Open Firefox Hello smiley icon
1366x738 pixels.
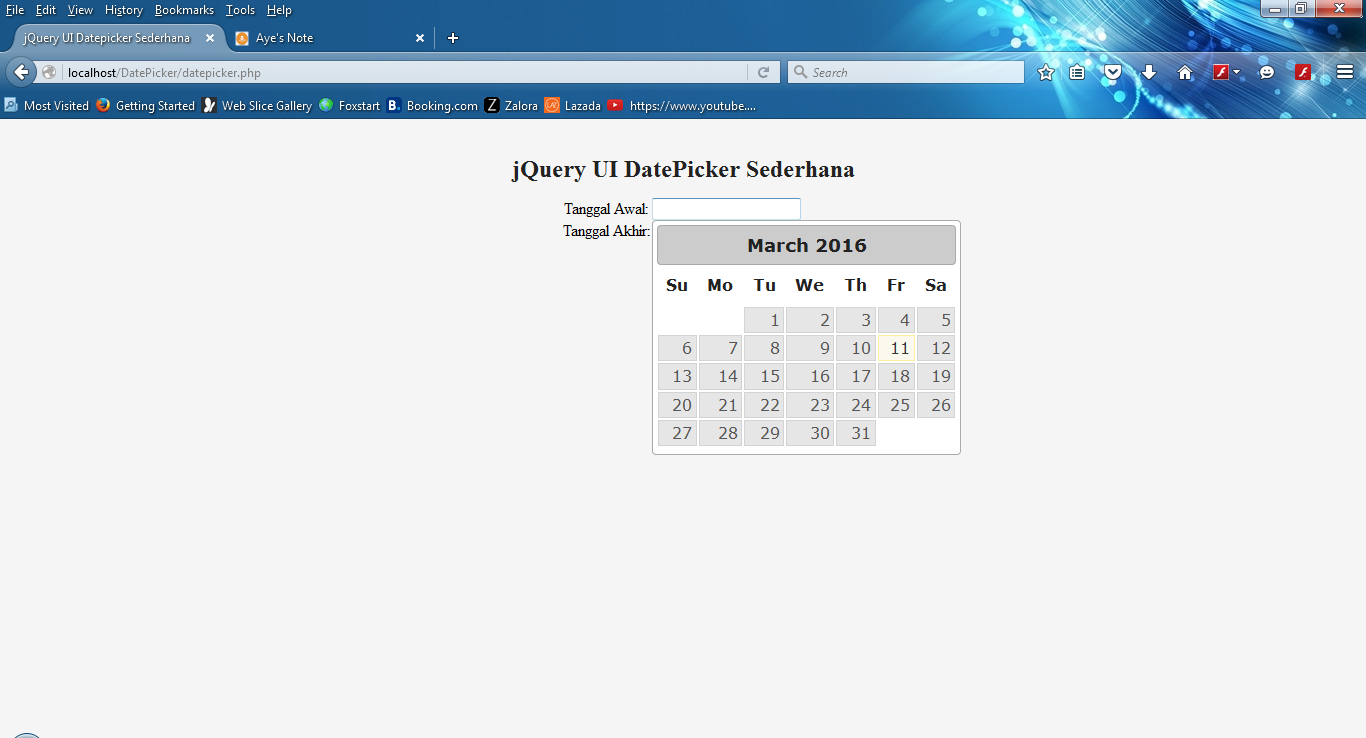click(x=1266, y=71)
